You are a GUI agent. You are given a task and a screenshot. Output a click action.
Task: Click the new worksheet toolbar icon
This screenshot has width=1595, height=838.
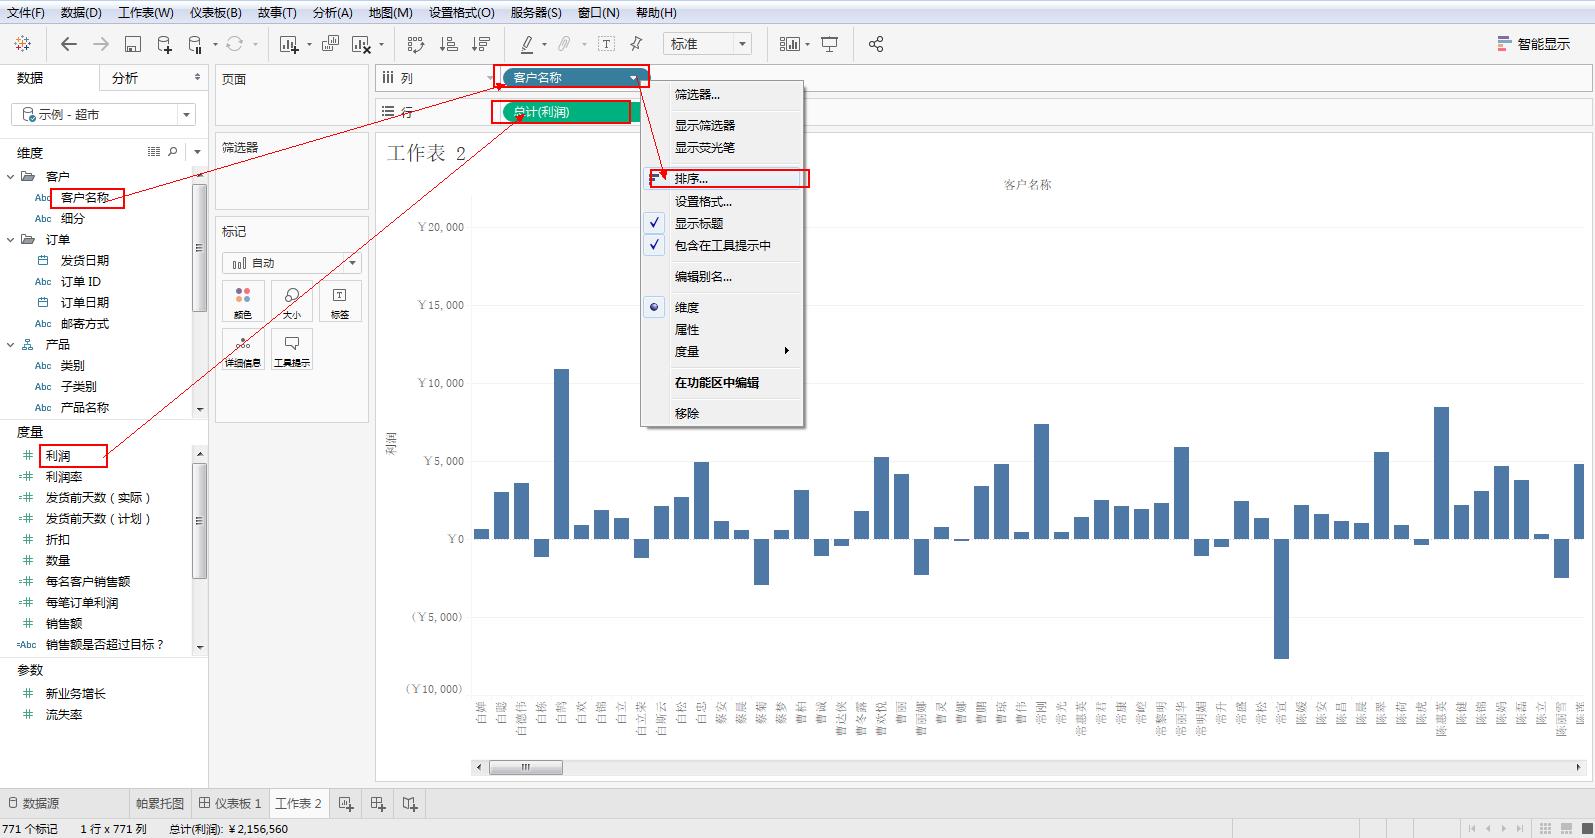289,44
